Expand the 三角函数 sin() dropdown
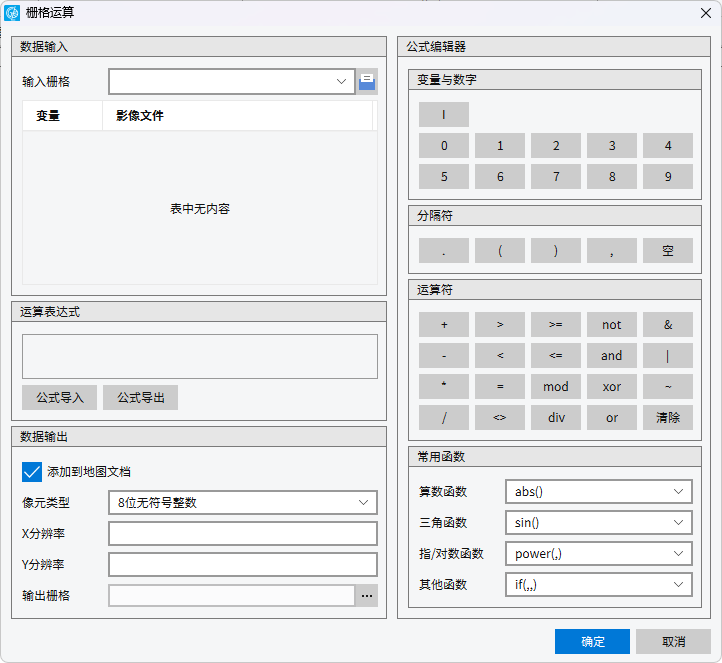This screenshot has height=663, width=722. [598, 523]
